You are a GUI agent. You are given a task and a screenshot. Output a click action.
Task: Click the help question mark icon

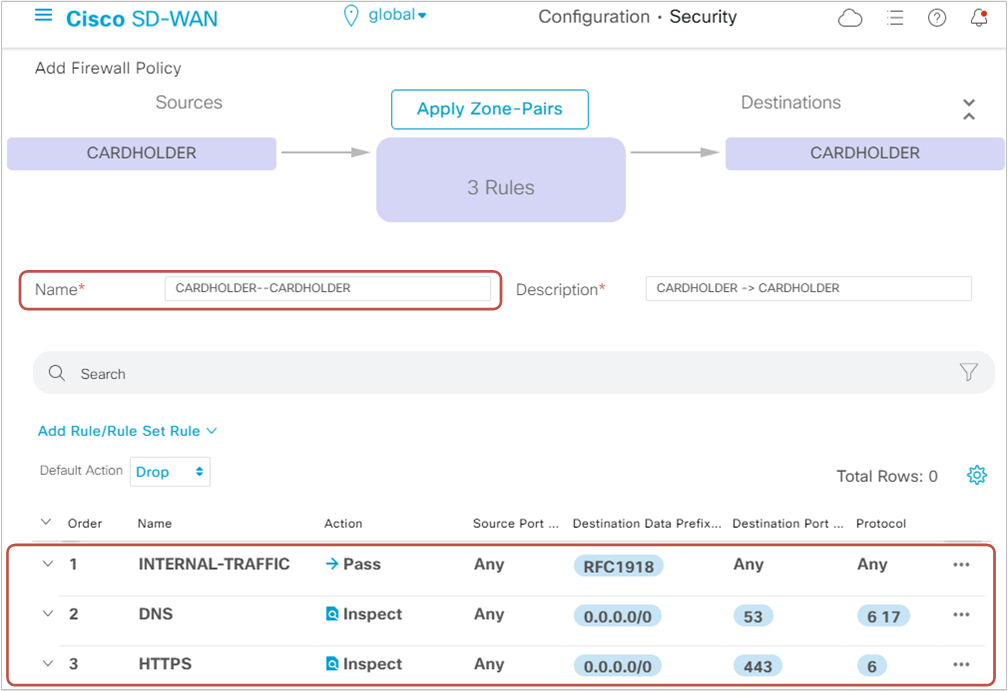click(936, 17)
